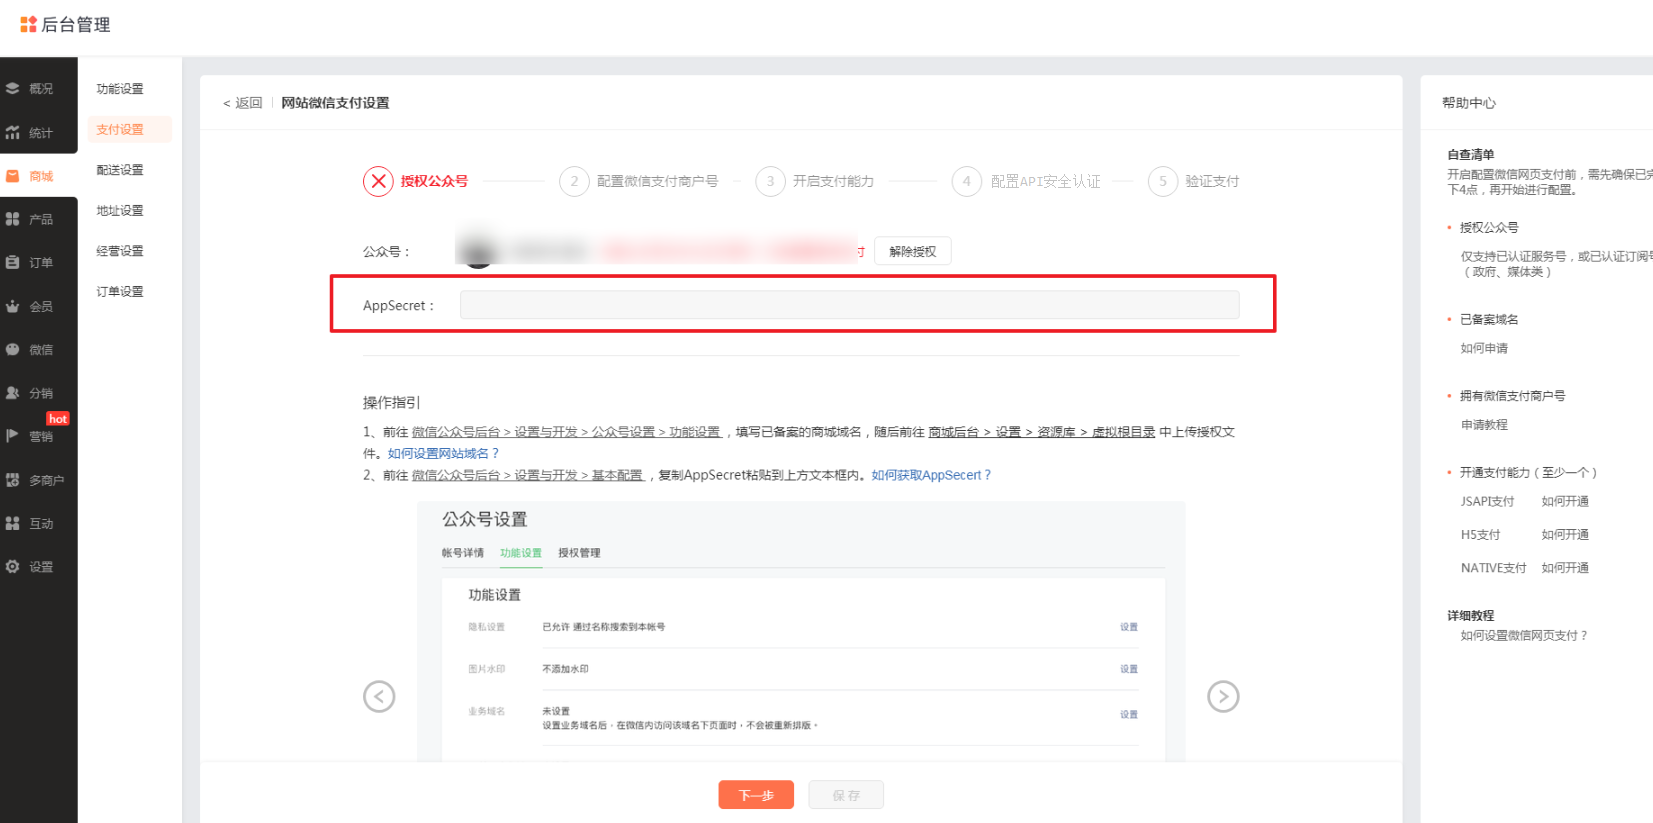Open the 营销 marketing flag icon
Screen dimensions: 1653x823
click(x=12, y=436)
